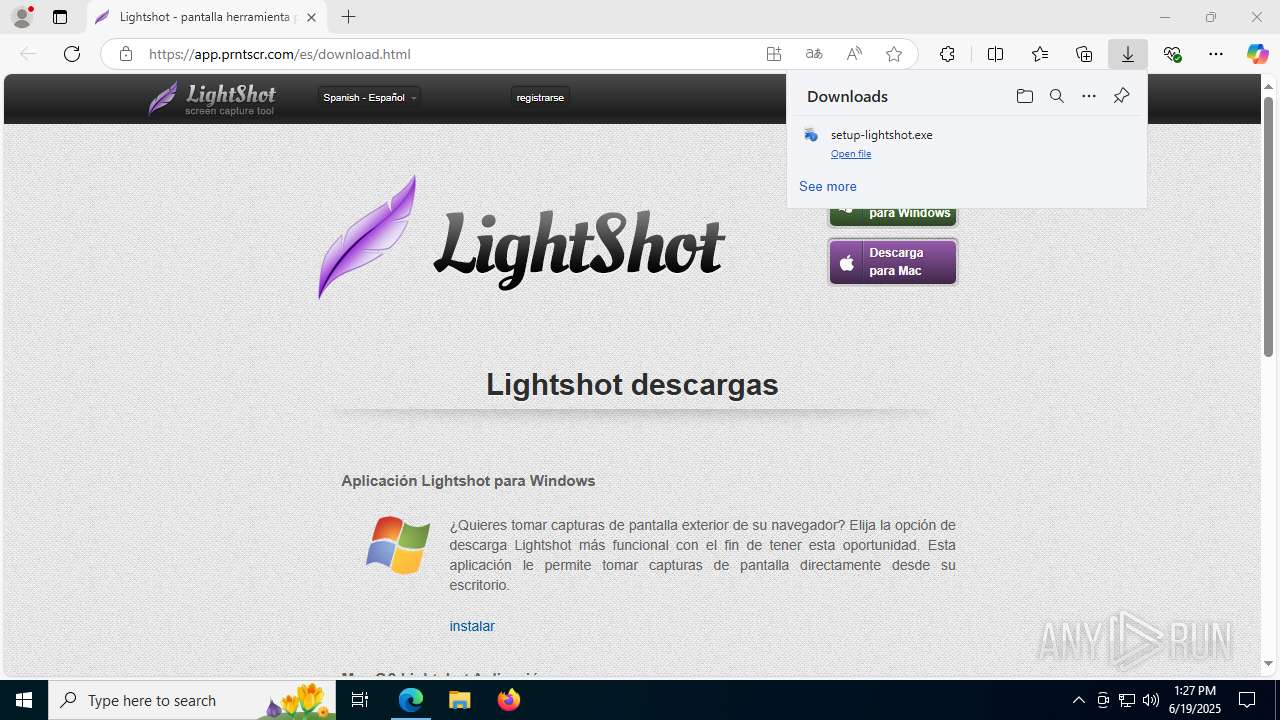Viewport: 1280px width, 720px height.
Task: Open the notification center icon
Action: click(1247, 700)
